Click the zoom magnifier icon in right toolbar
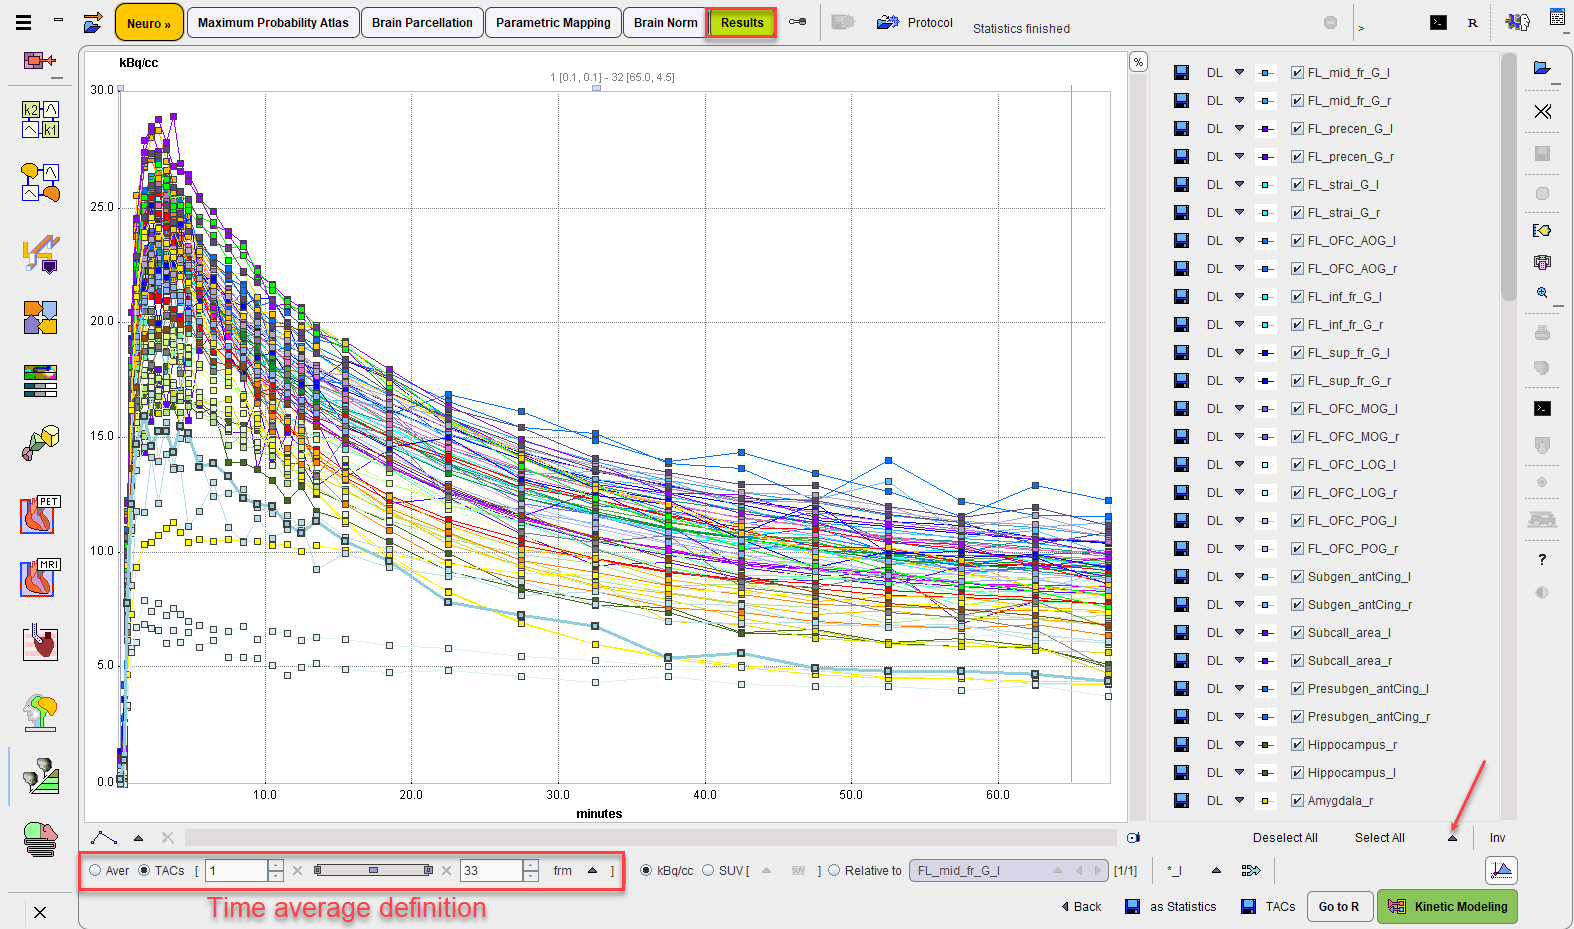 pyautogui.click(x=1542, y=293)
